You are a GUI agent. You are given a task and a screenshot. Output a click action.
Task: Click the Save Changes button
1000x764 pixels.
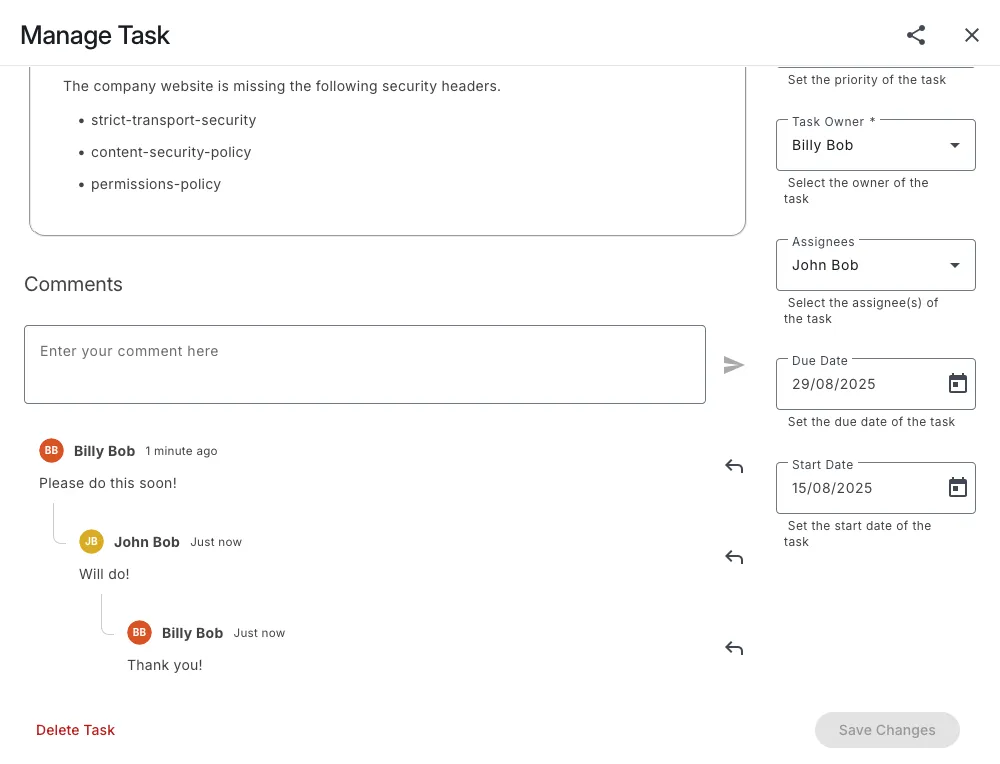tap(886, 730)
